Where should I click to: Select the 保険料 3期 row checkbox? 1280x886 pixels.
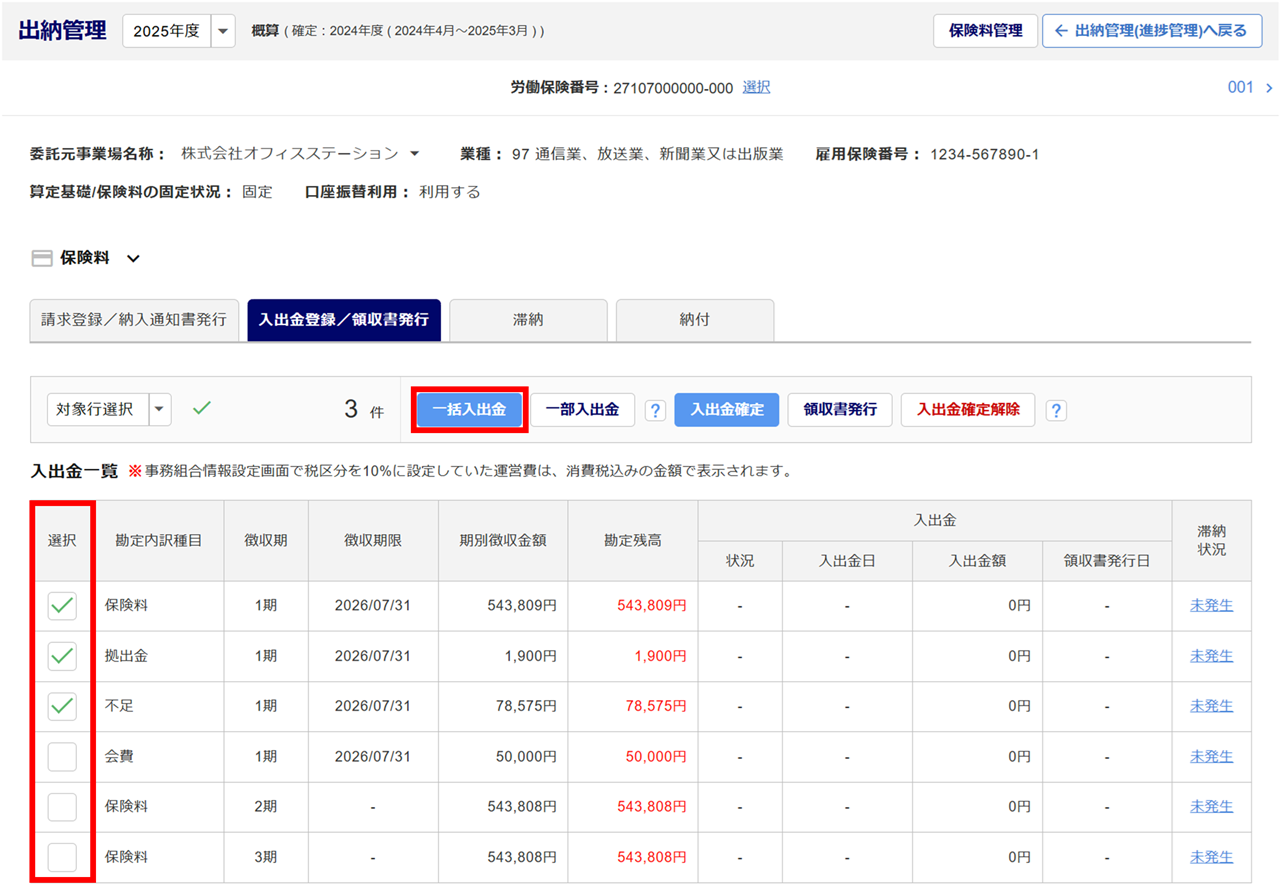pos(62,857)
